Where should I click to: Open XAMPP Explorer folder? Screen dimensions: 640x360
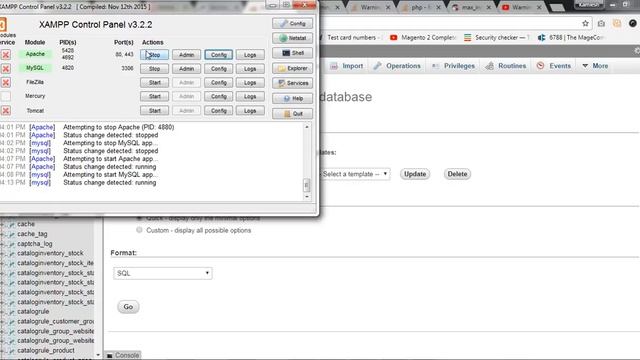click(x=292, y=68)
